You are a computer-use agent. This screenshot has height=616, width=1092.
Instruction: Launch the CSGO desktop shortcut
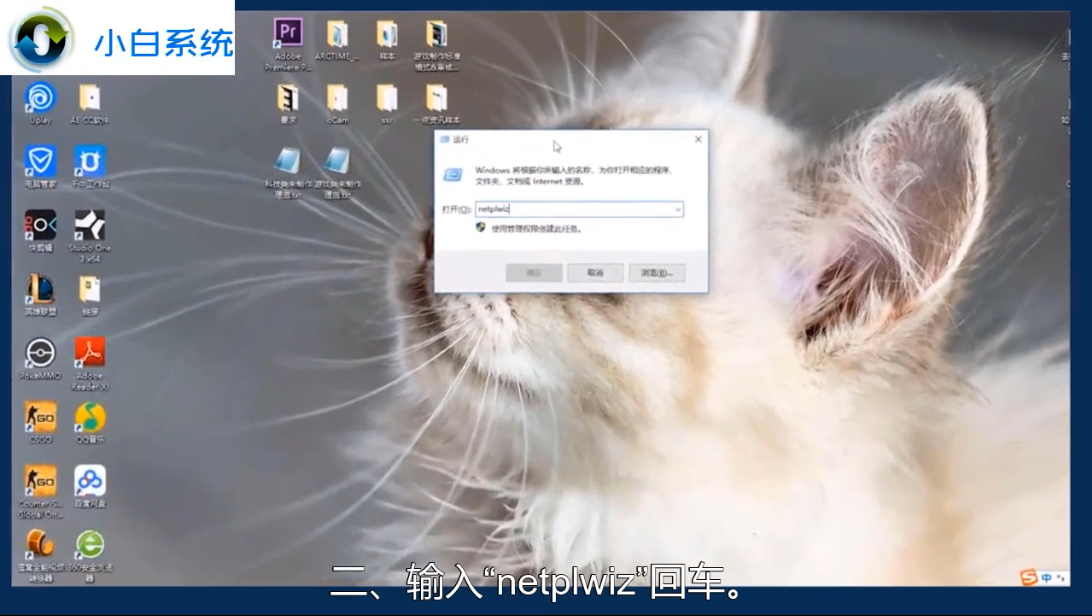[x=40, y=417]
